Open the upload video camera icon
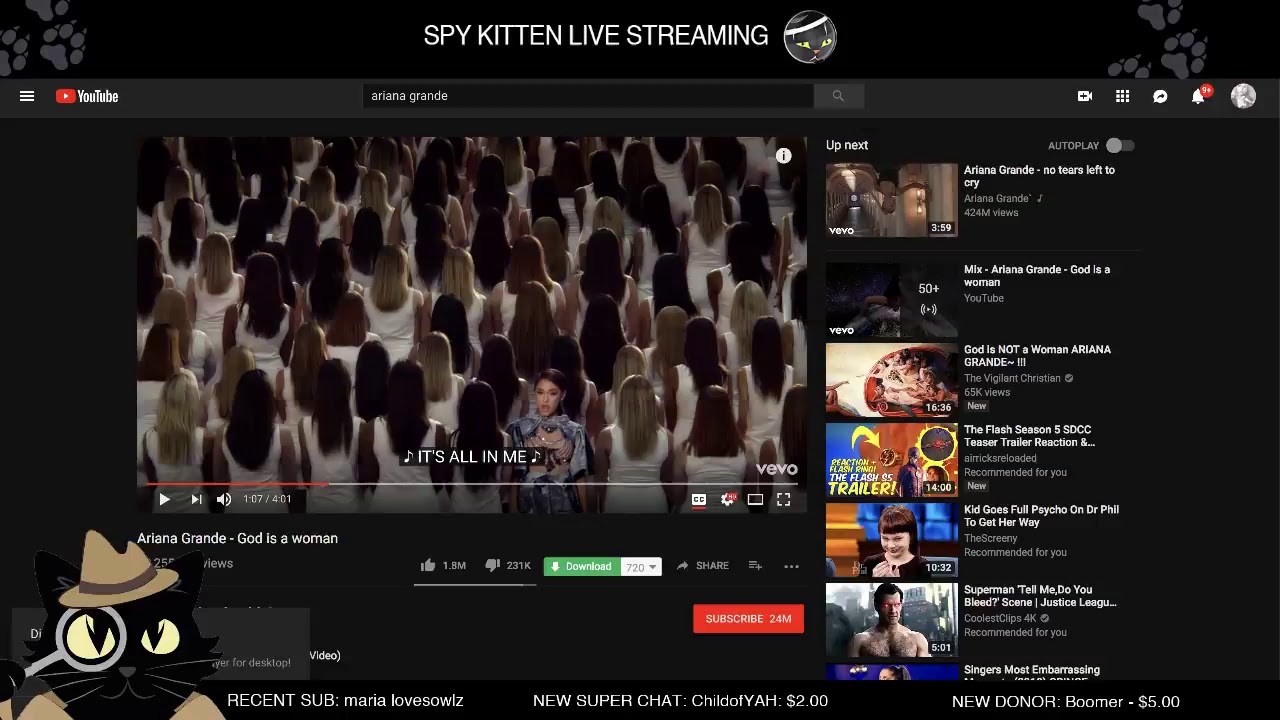Image resolution: width=1280 pixels, height=720 pixels. point(1085,96)
